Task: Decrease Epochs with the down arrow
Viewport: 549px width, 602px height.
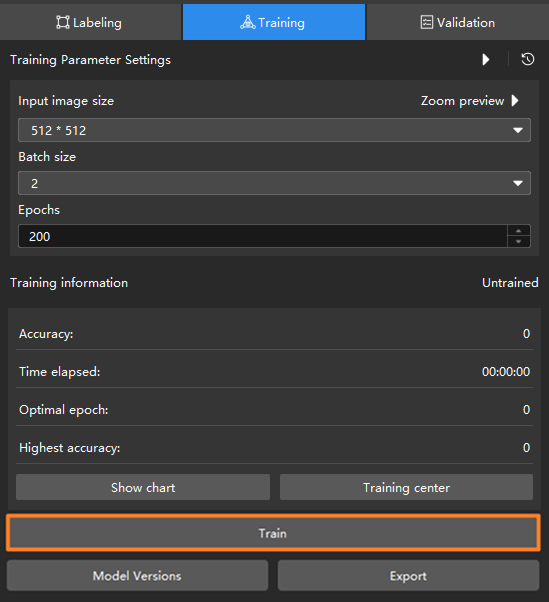Action: [x=519, y=241]
